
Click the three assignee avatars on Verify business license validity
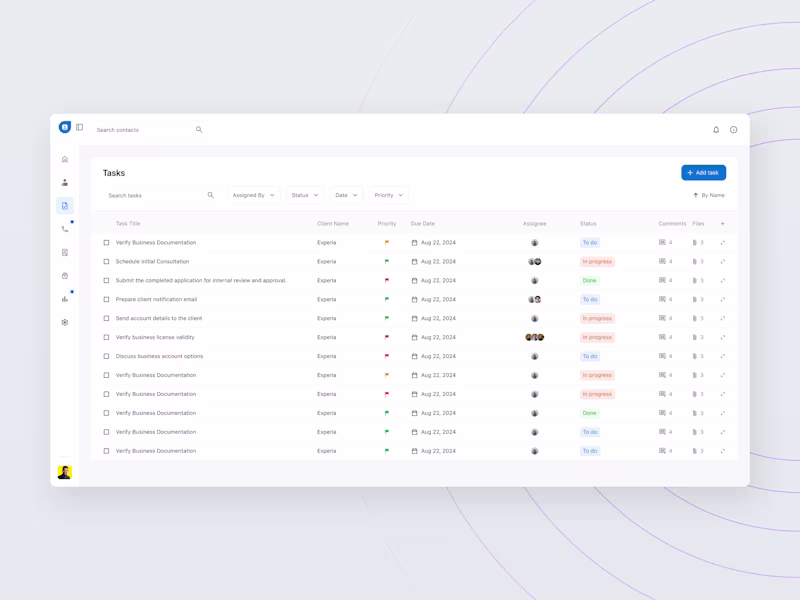click(534, 337)
